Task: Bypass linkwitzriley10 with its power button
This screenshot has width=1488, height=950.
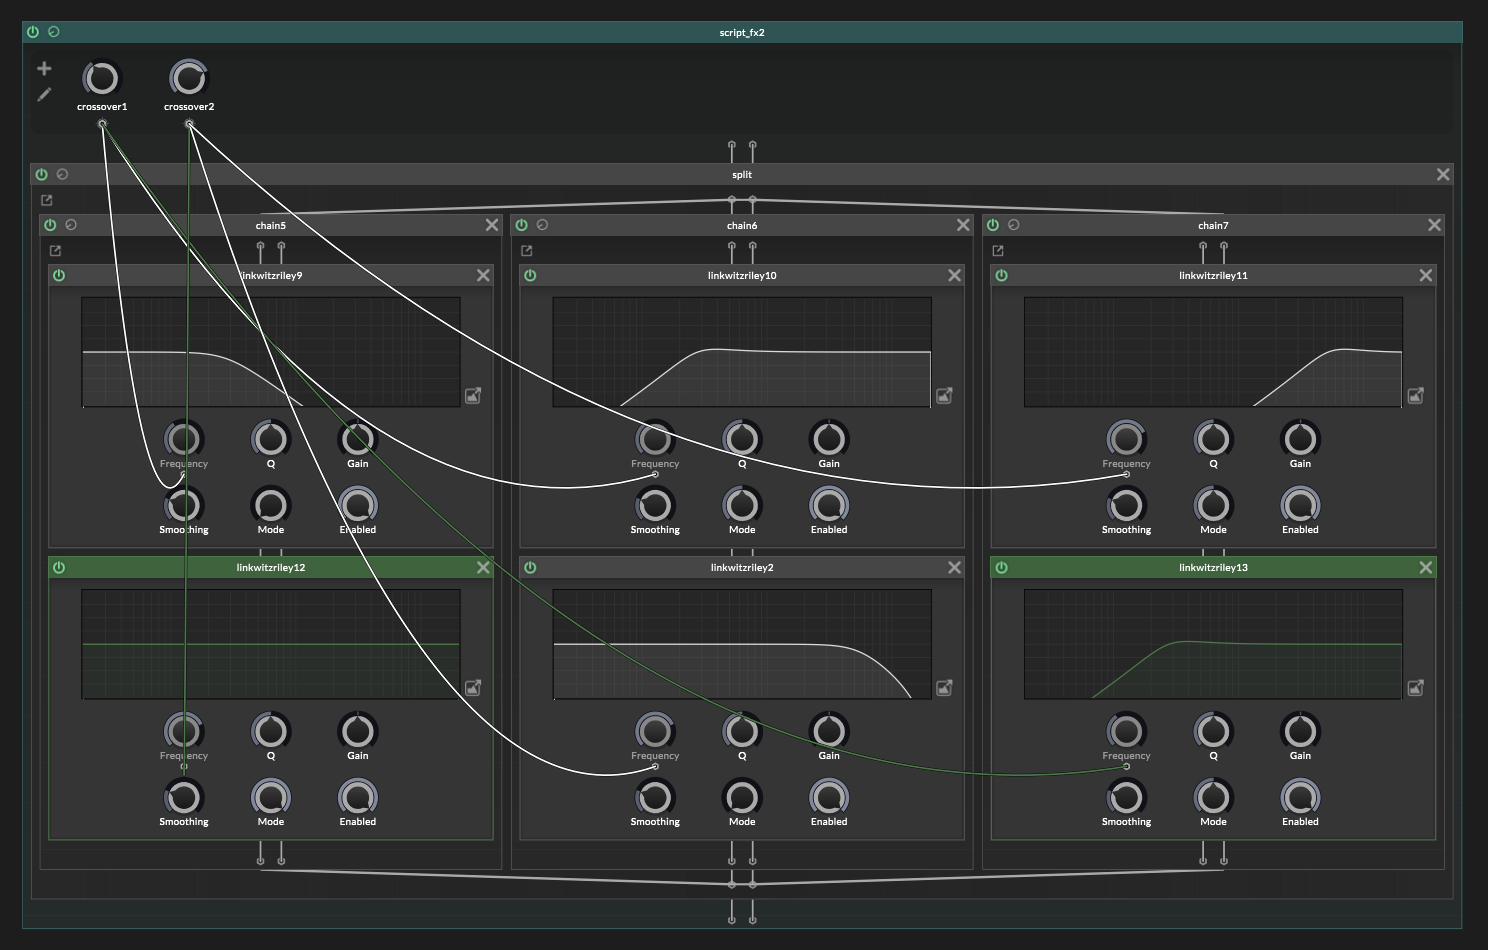Action: click(x=530, y=275)
